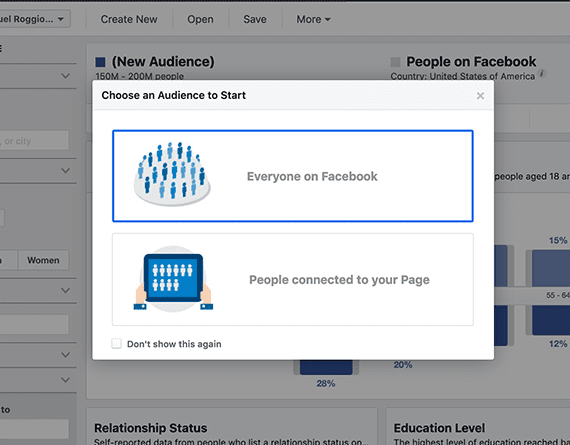Viewport: 570px width, 445px height.
Task: Click the gray People on Facebook legend square
Action: pos(395,62)
